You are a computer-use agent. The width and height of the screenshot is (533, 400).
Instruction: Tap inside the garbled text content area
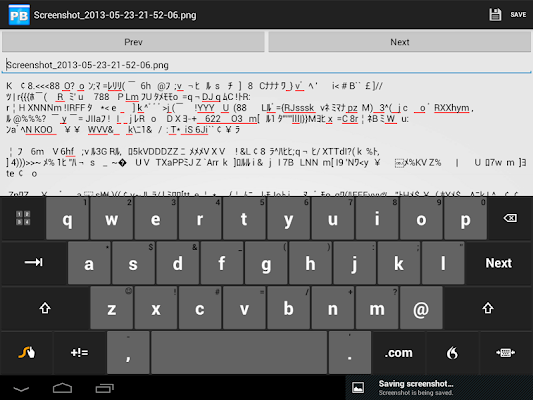tap(266, 136)
